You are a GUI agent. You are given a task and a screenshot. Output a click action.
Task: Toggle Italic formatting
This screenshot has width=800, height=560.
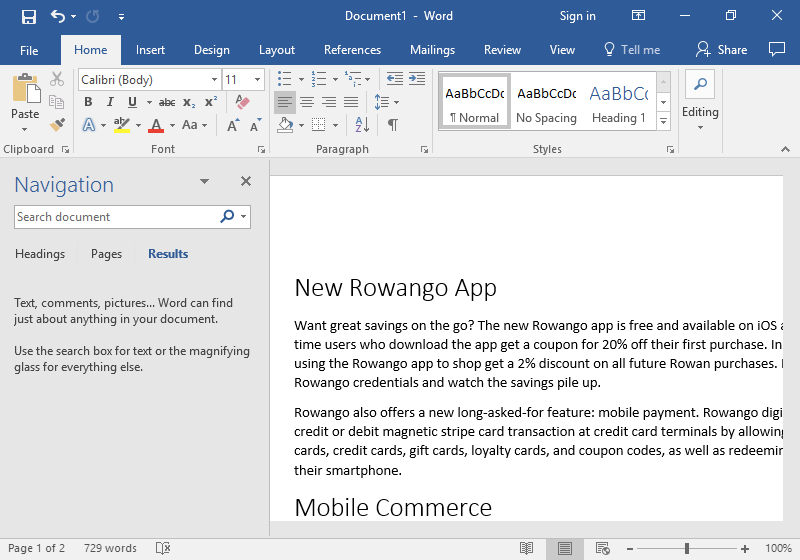(x=110, y=102)
